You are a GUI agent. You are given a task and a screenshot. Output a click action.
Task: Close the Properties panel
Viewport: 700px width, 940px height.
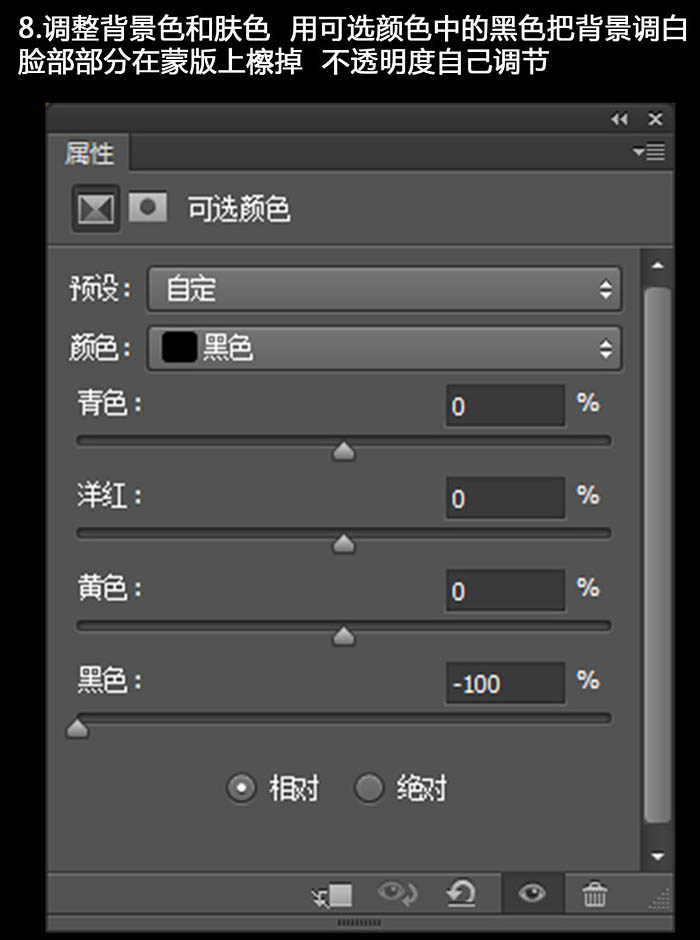(655, 119)
